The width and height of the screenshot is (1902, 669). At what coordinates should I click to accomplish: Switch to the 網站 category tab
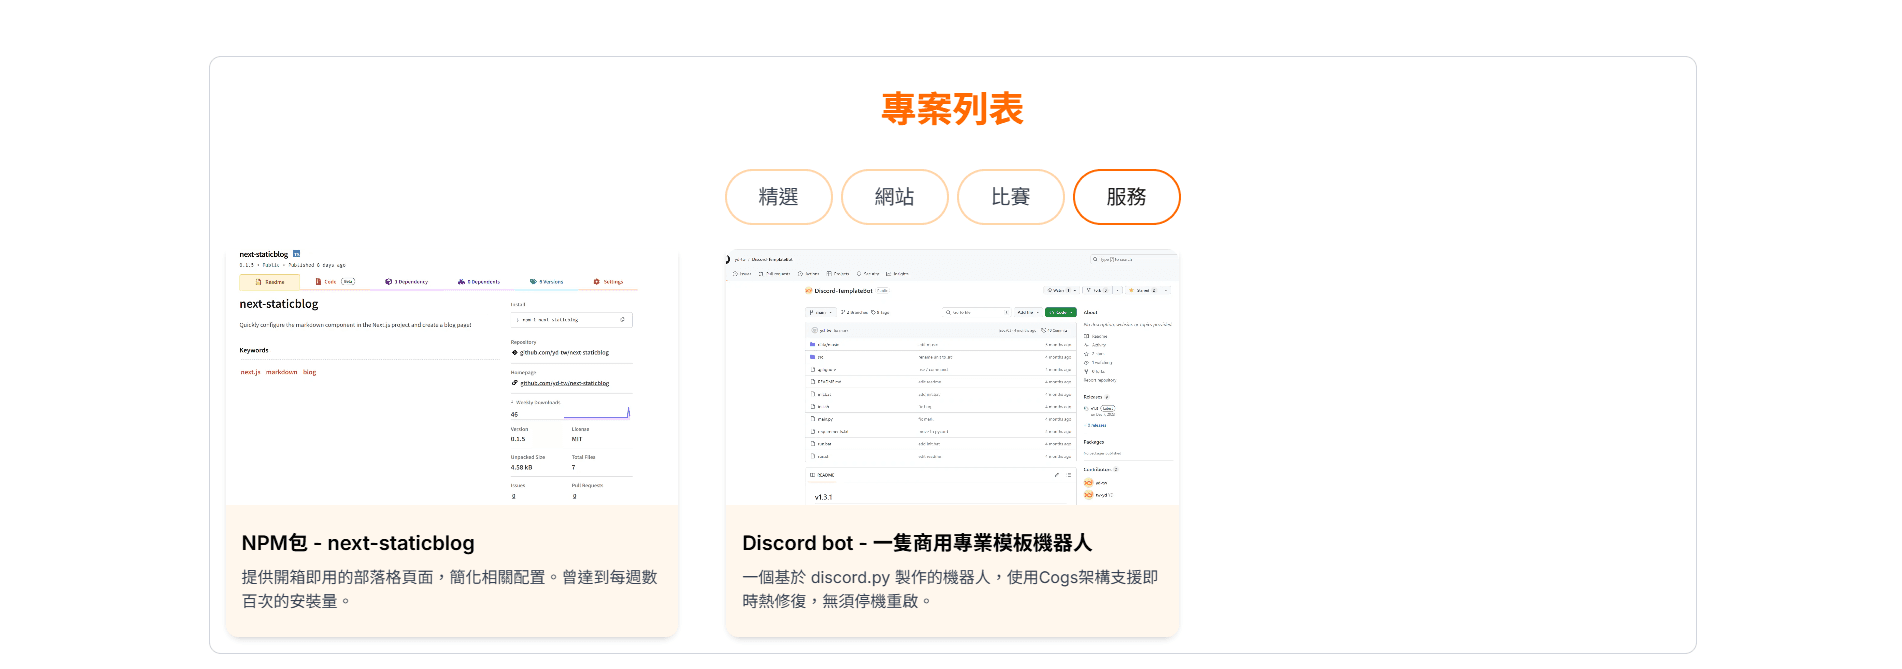point(894,197)
